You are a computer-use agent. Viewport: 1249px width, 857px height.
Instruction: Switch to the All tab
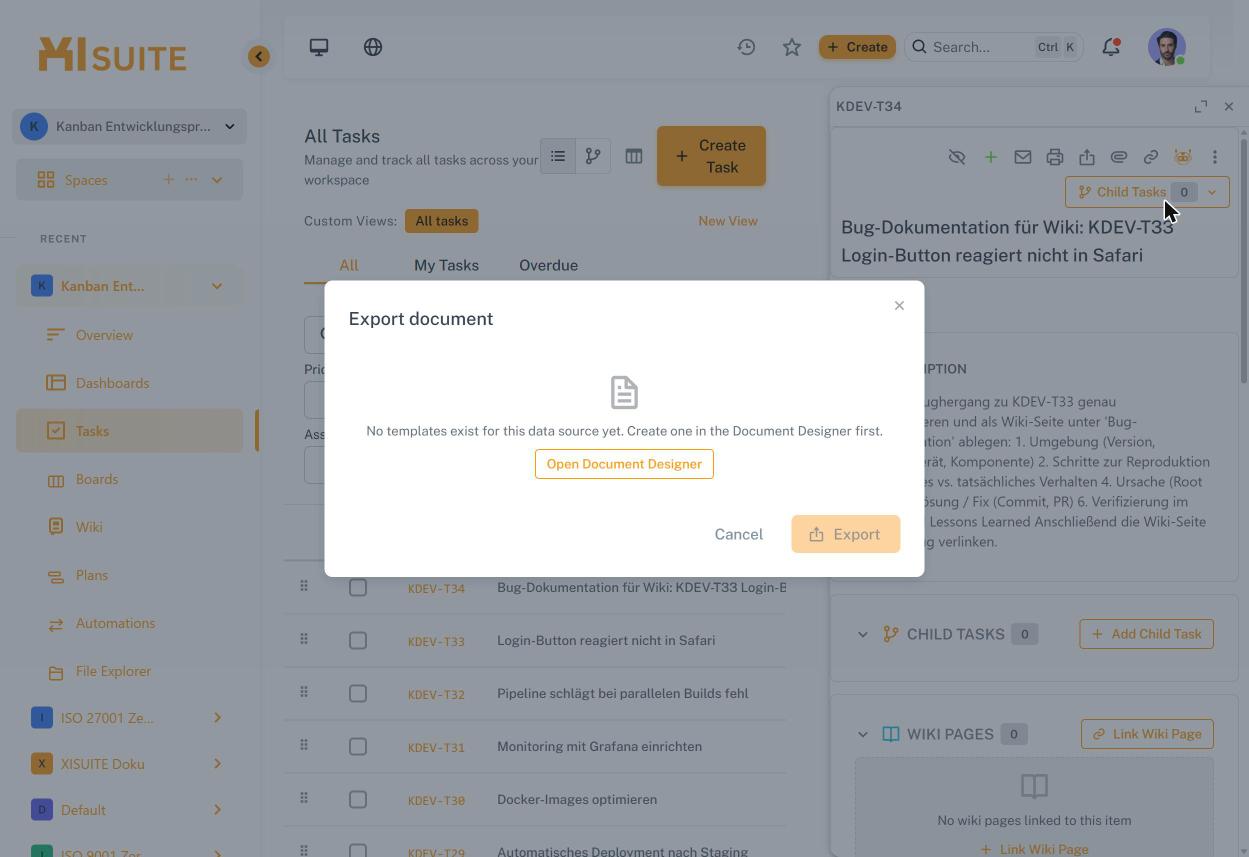click(x=348, y=265)
